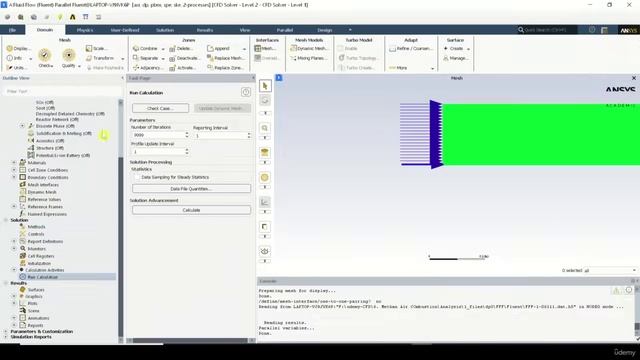This screenshot has width=640, height=360.
Task: Select Controls under Solution
Action: click(x=36, y=234)
